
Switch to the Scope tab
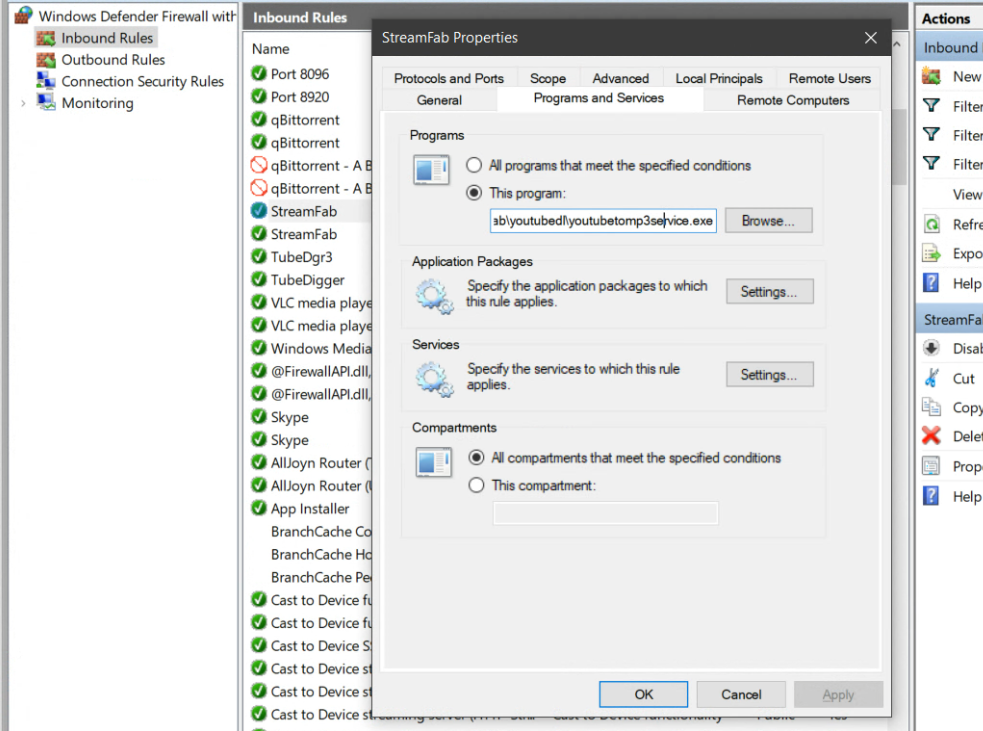(x=548, y=78)
